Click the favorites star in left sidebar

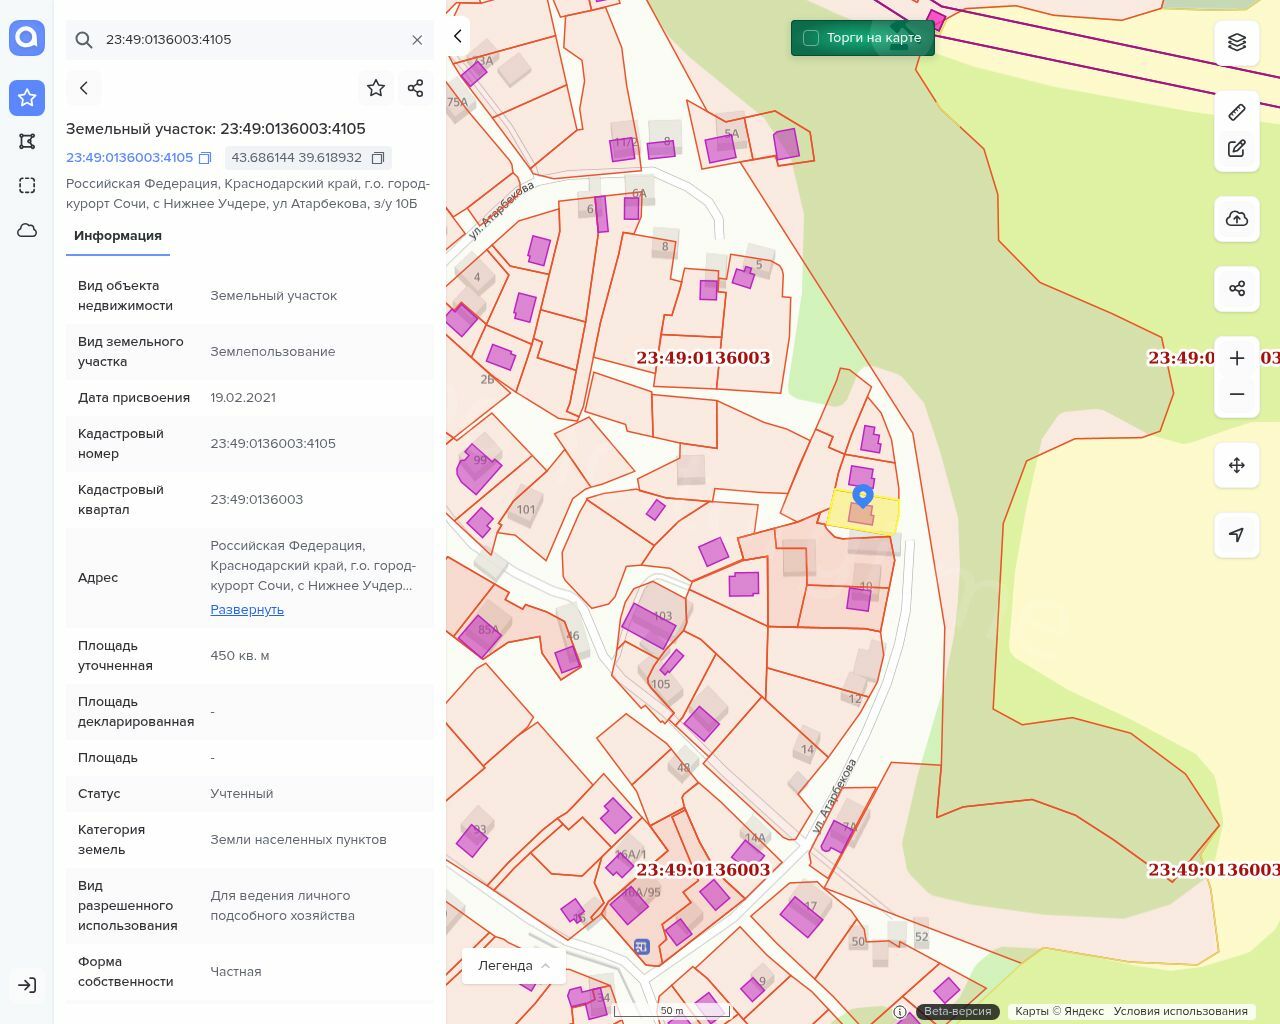27,97
